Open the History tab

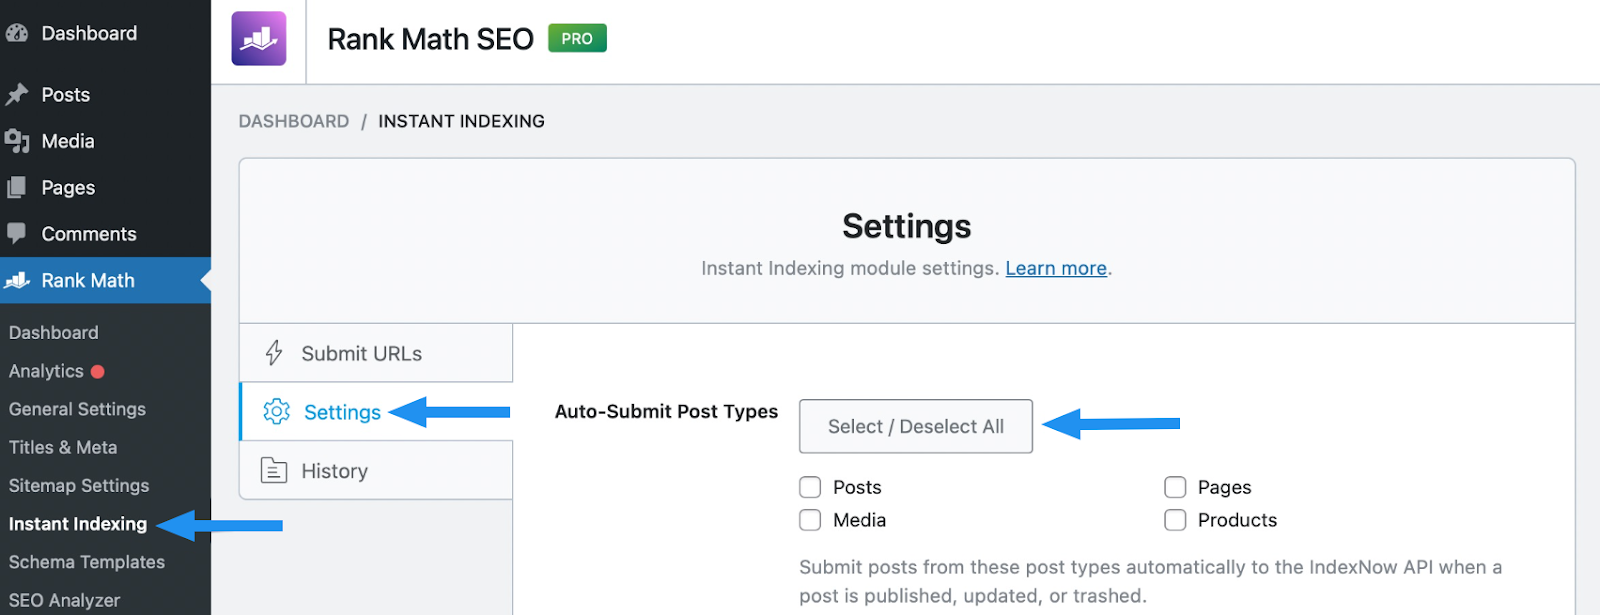click(376, 470)
